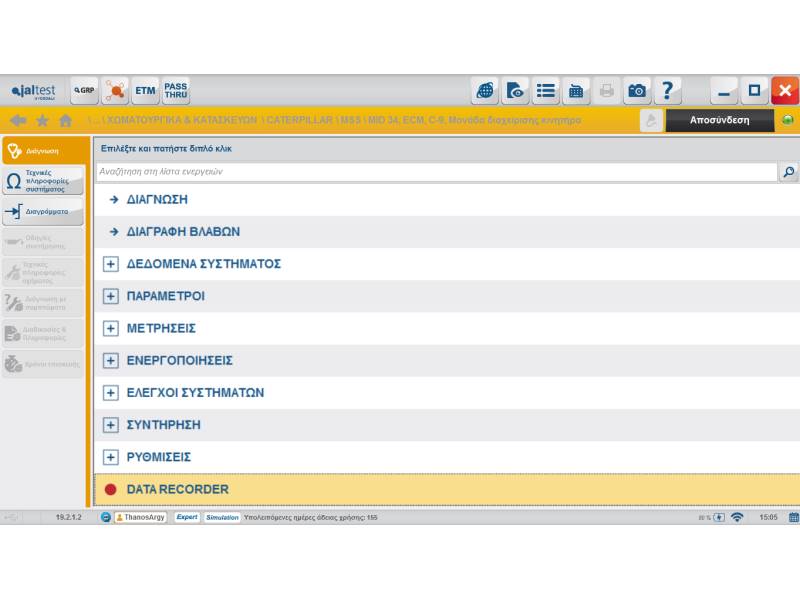800x600 pixels.
Task: Select ΔΙΑΓΡΑΦΗ ΒΛΑΒΩΝ list entry
Action: [183, 232]
